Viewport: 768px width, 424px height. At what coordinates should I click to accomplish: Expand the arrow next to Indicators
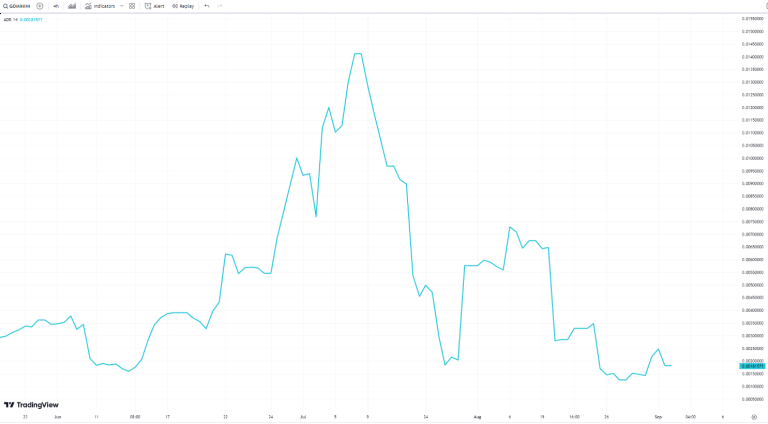coord(120,6)
